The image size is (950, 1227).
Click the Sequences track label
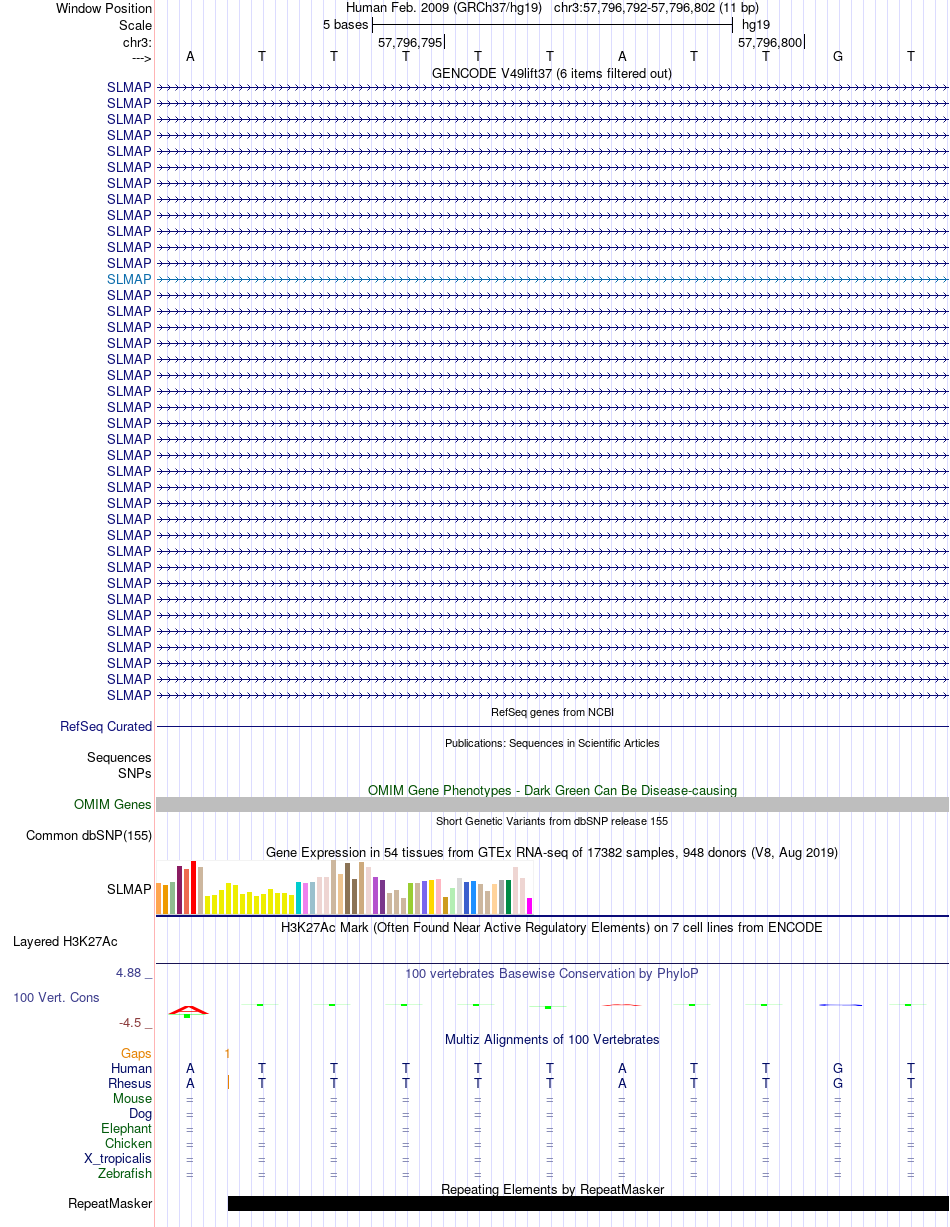(x=119, y=758)
